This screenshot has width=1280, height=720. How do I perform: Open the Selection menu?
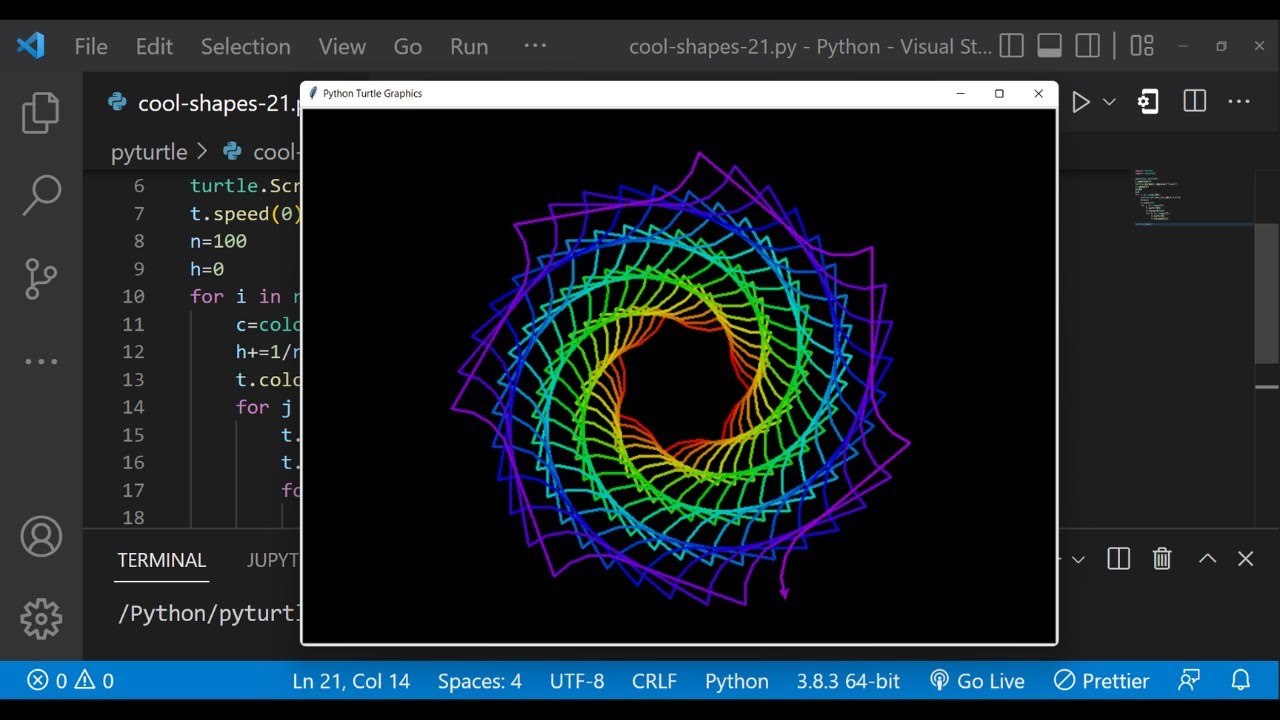tap(245, 46)
